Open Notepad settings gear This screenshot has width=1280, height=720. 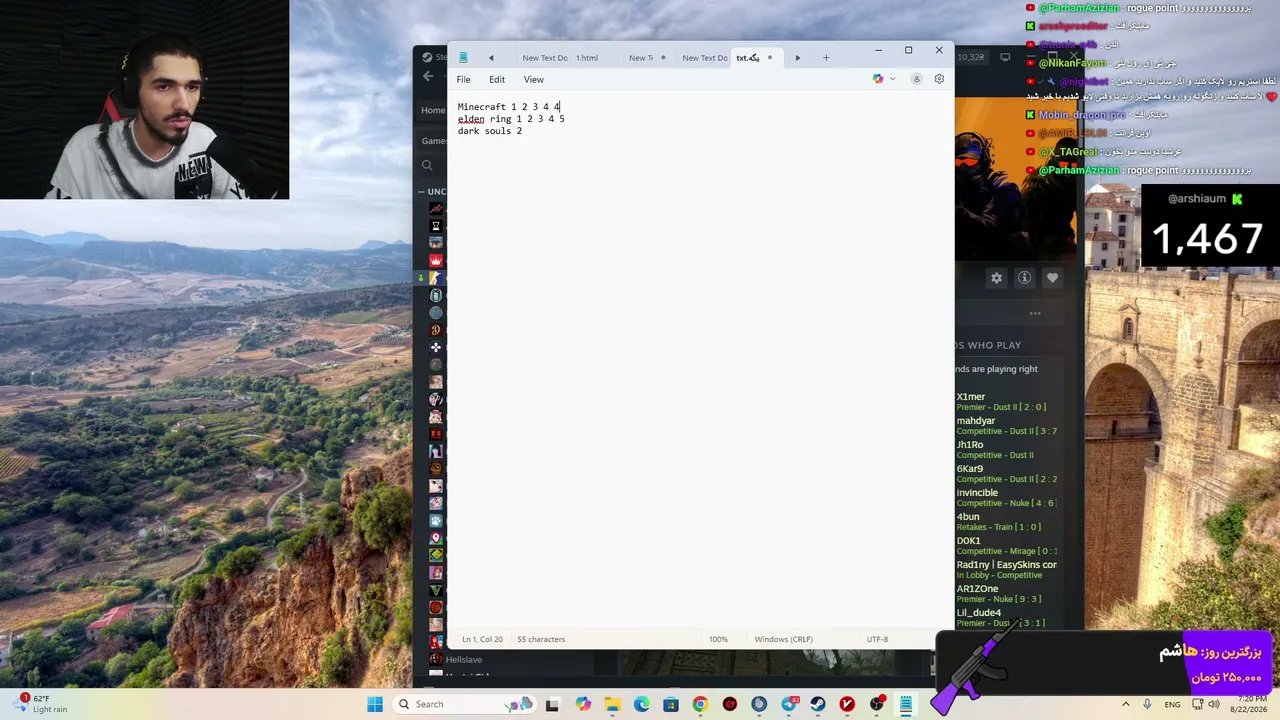coord(939,79)
